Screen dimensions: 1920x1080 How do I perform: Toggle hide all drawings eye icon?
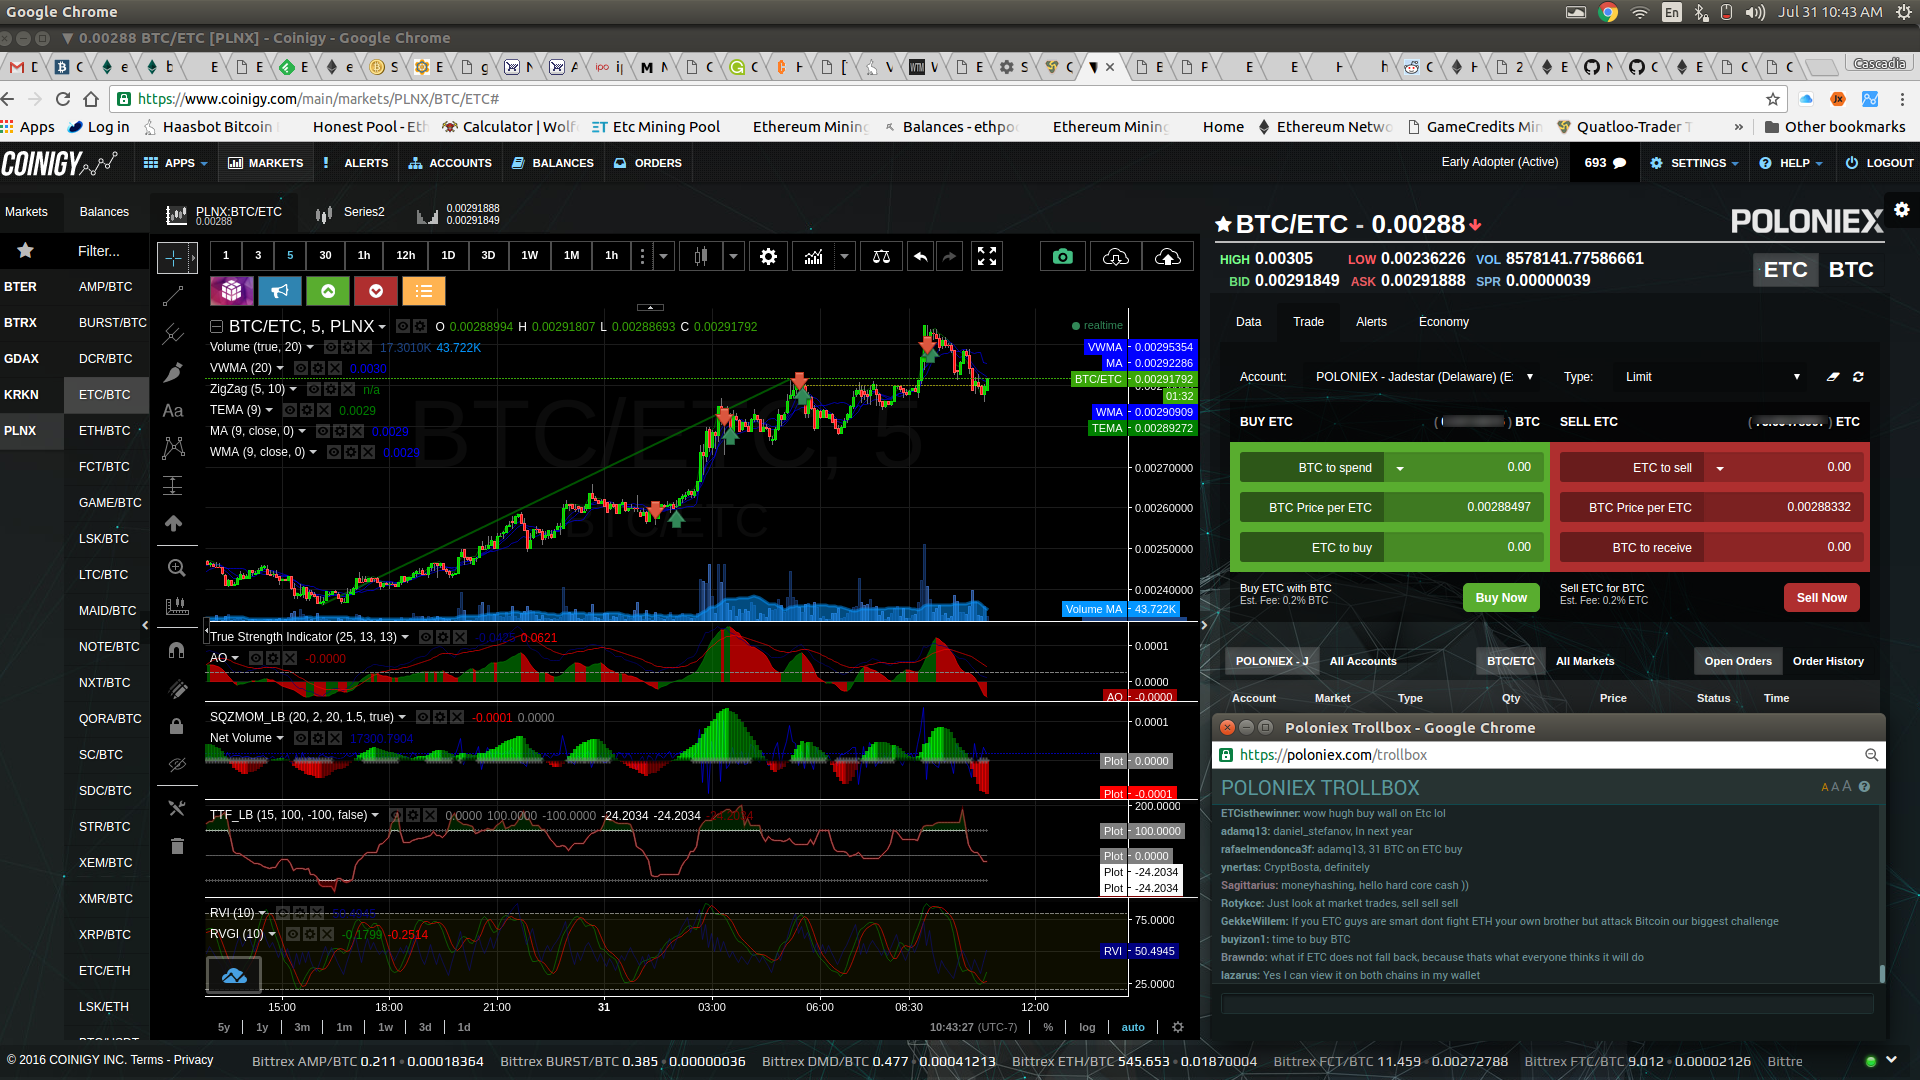click(177, 765)
